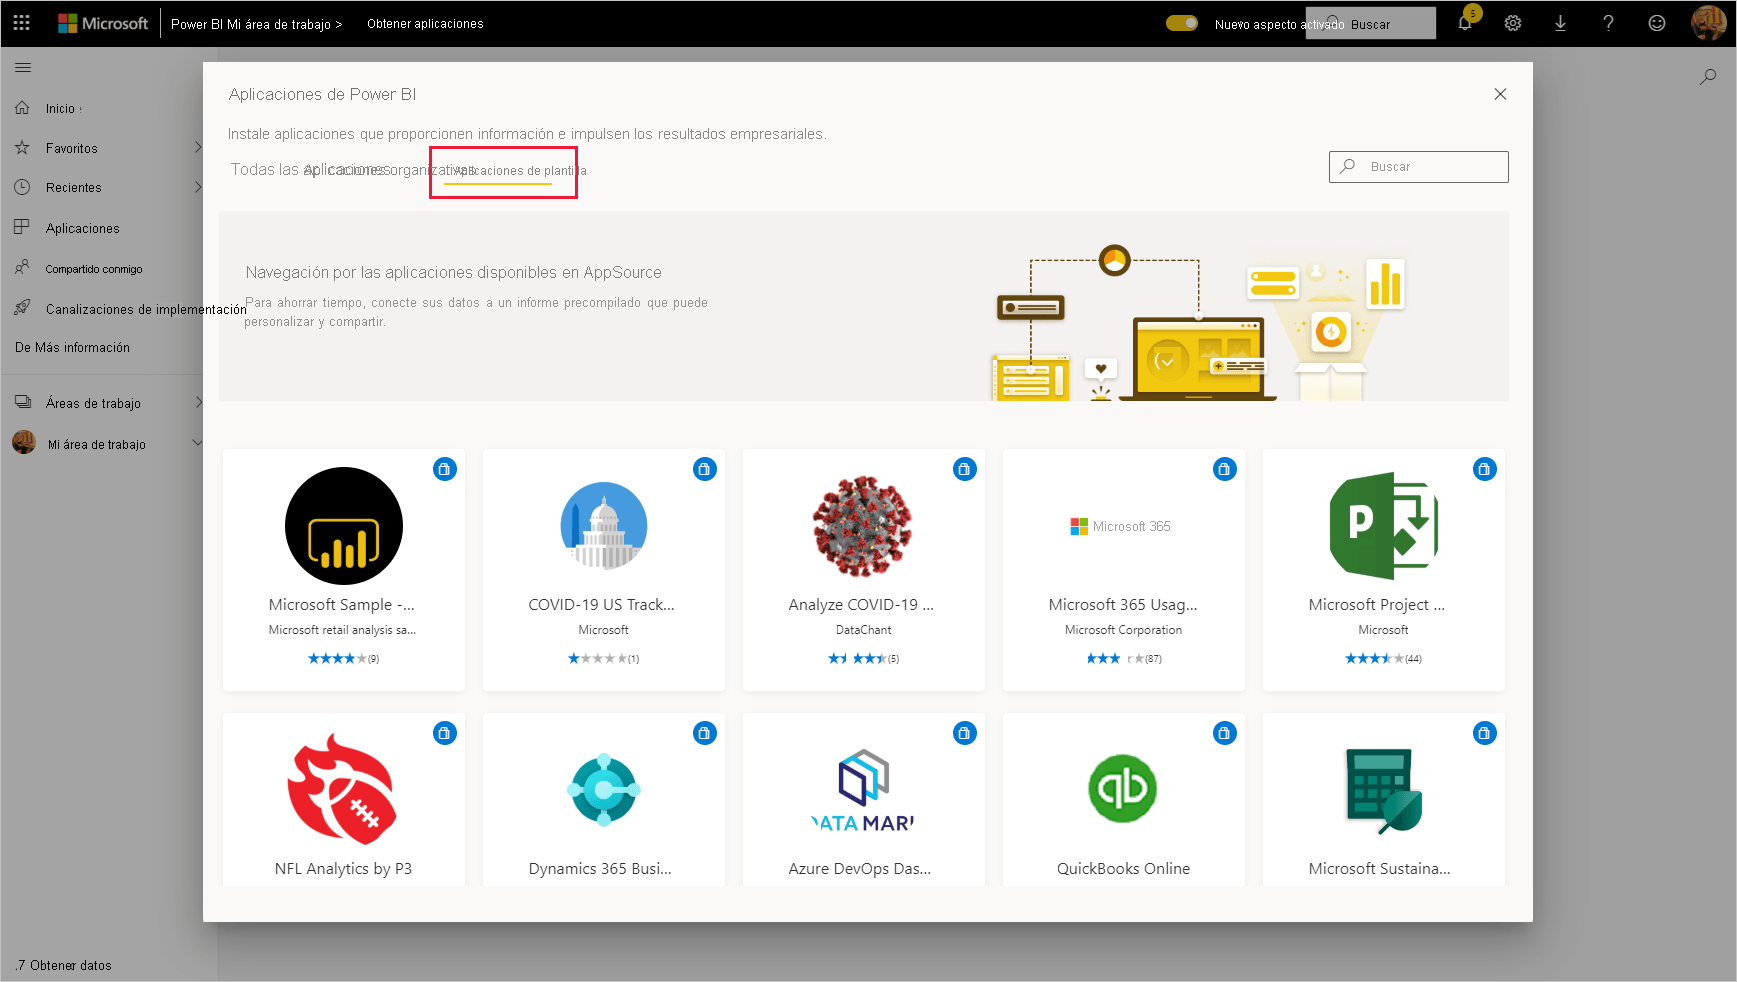Click the Buscar field in dialog
1737x982 pixels.
[1418, 167]
